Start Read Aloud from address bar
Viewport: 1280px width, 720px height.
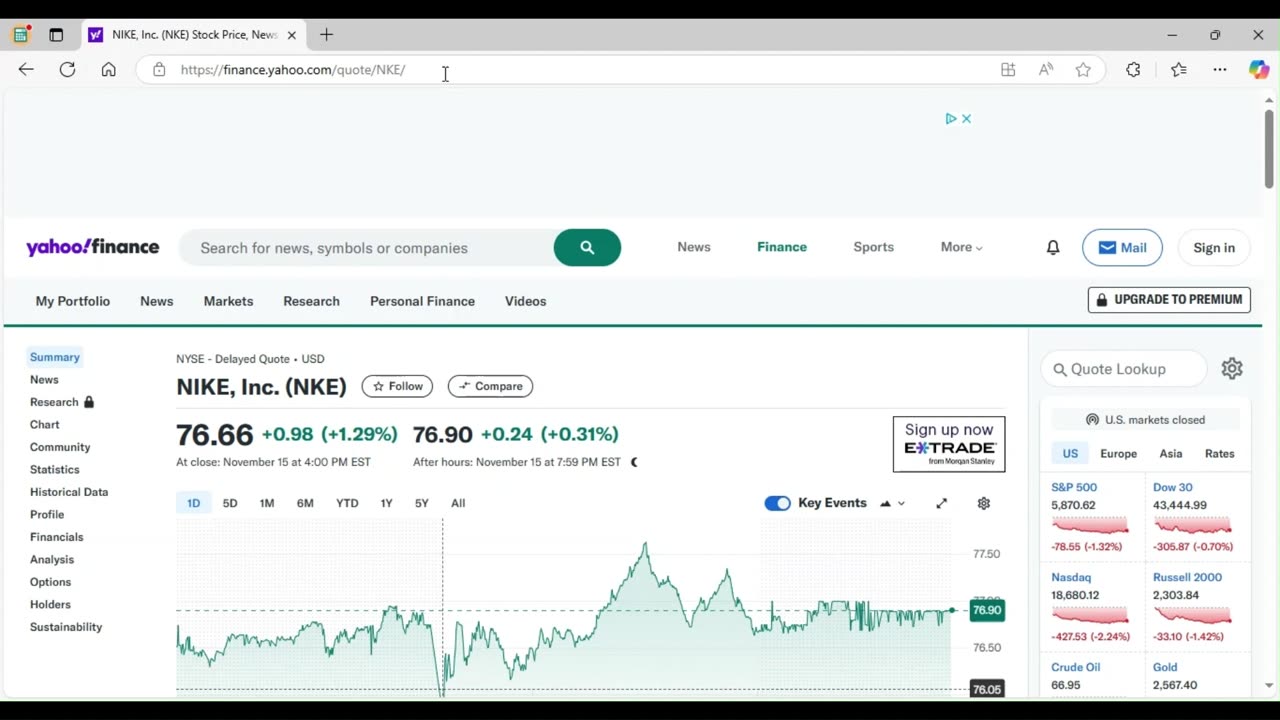point(1046,70)
